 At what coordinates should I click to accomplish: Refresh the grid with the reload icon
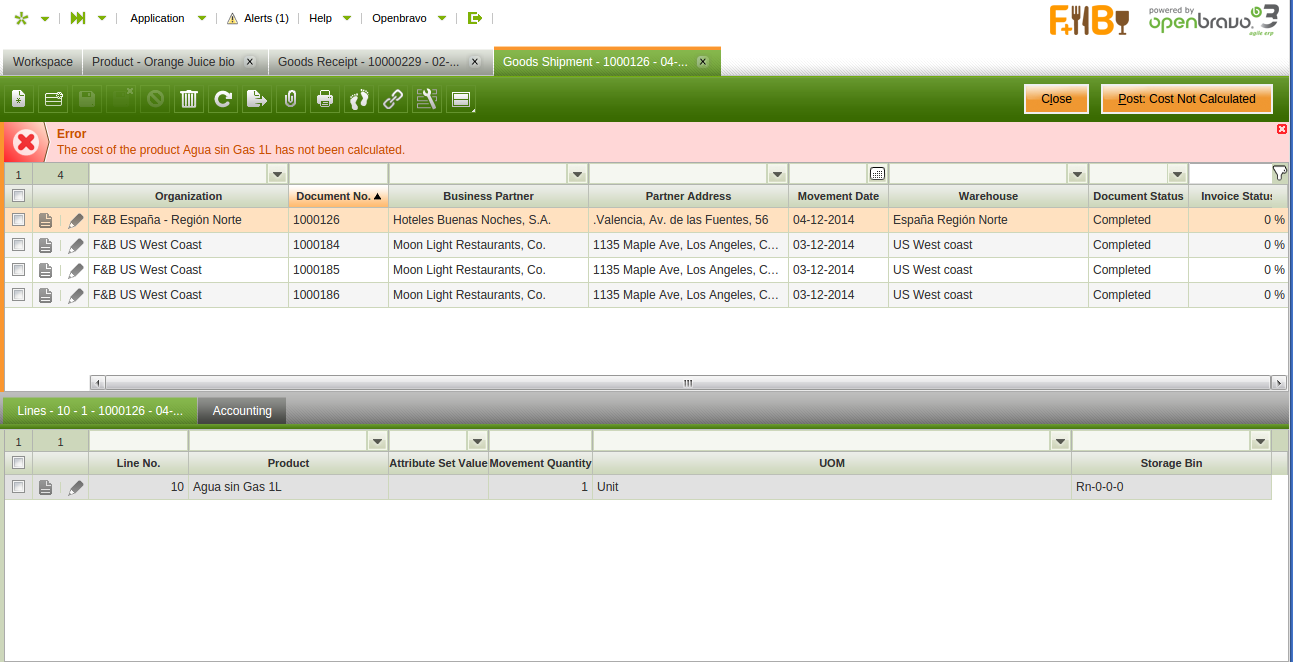223,99
